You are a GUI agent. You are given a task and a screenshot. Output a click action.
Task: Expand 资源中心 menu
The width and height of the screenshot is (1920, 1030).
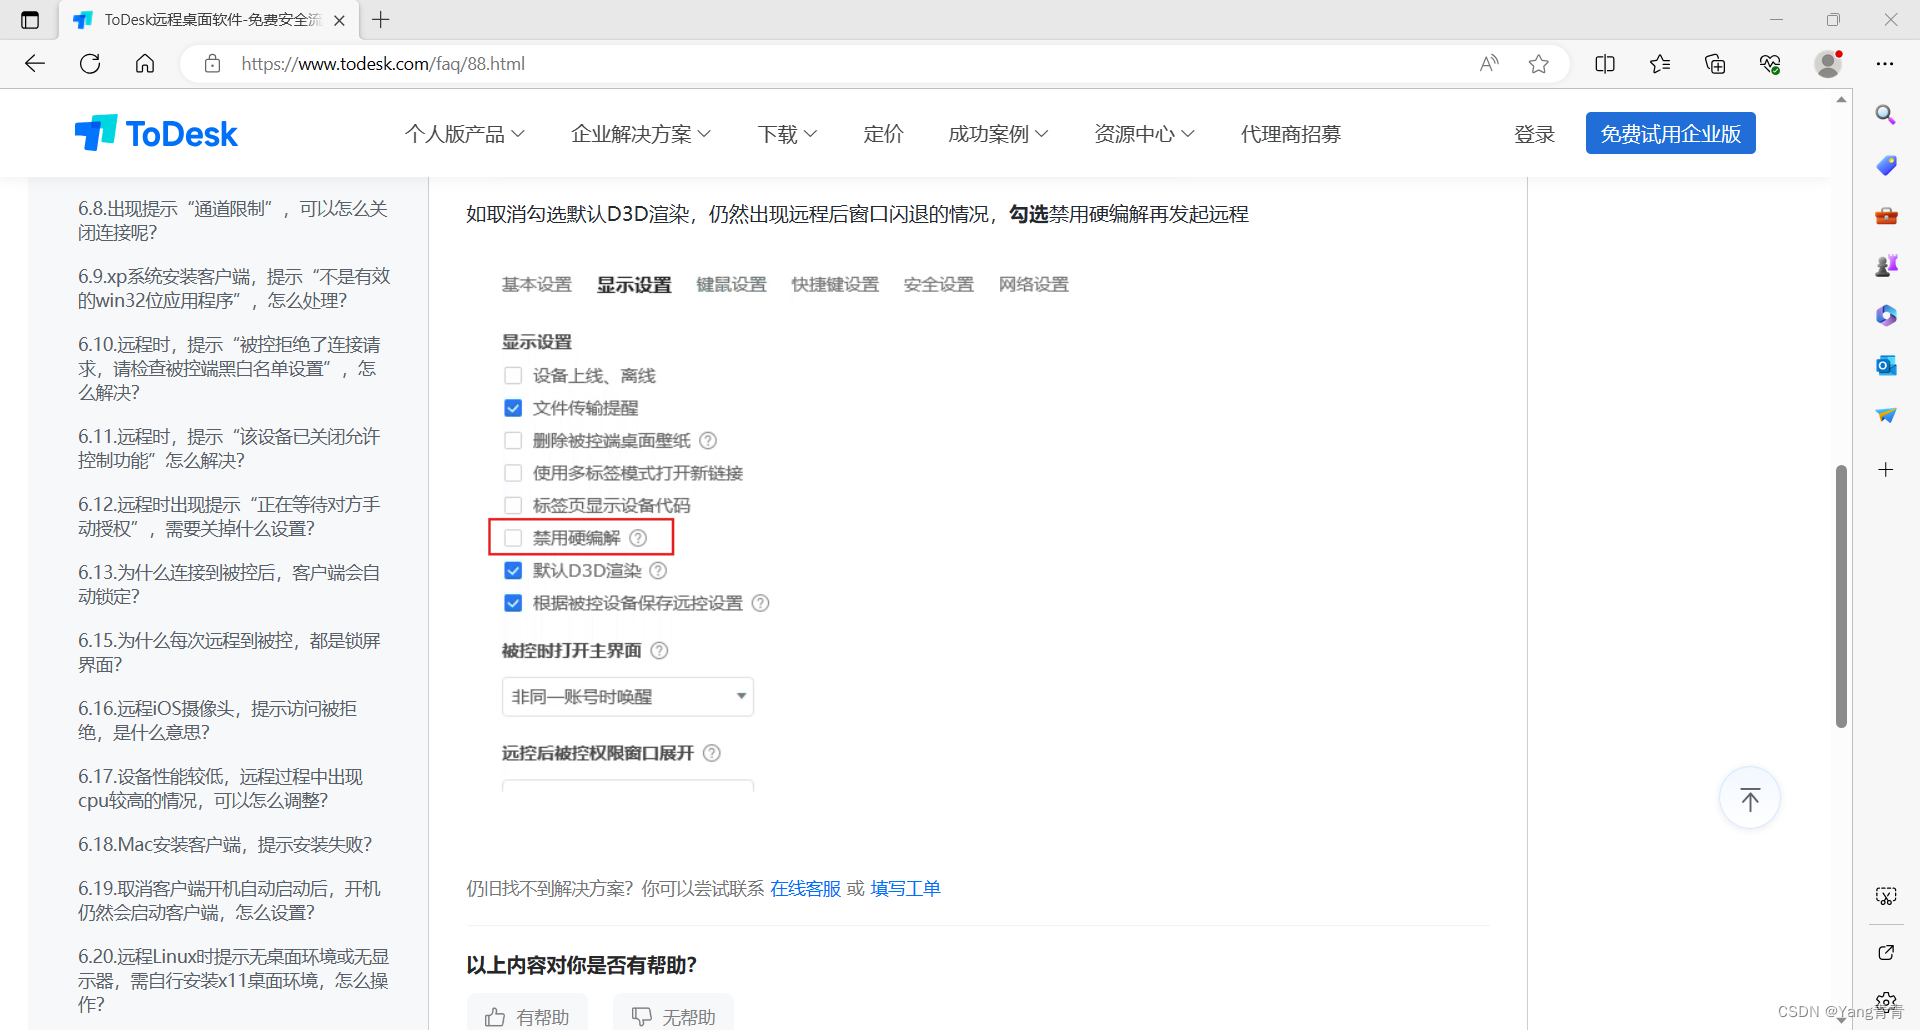1144,134
